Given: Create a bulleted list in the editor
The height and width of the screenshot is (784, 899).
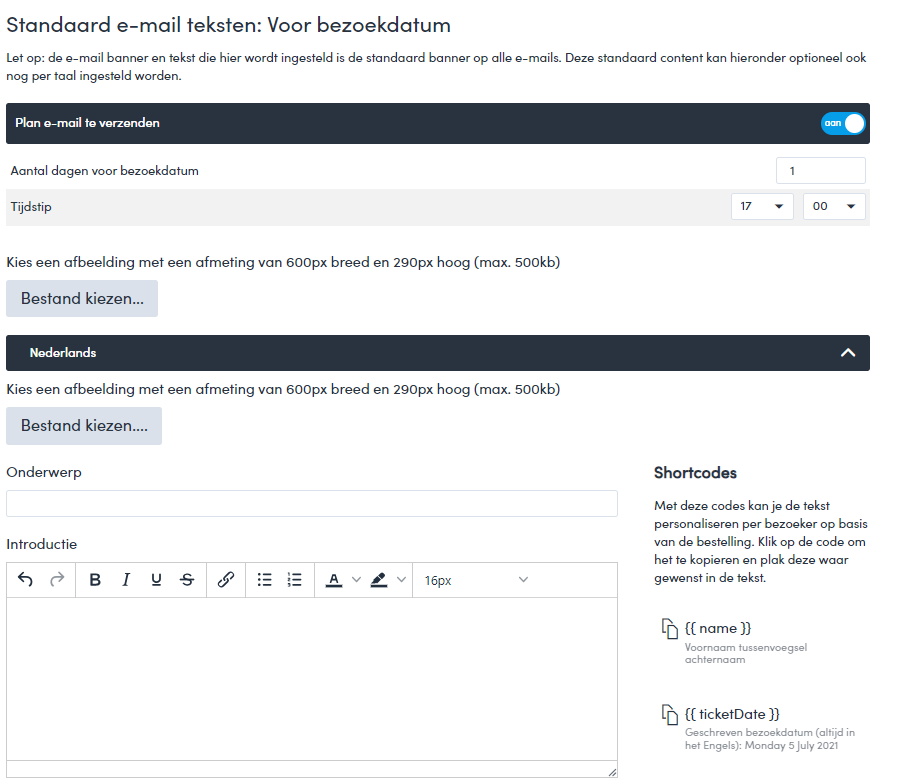Looking at the screenshot, I should click(x=265, y=580).
